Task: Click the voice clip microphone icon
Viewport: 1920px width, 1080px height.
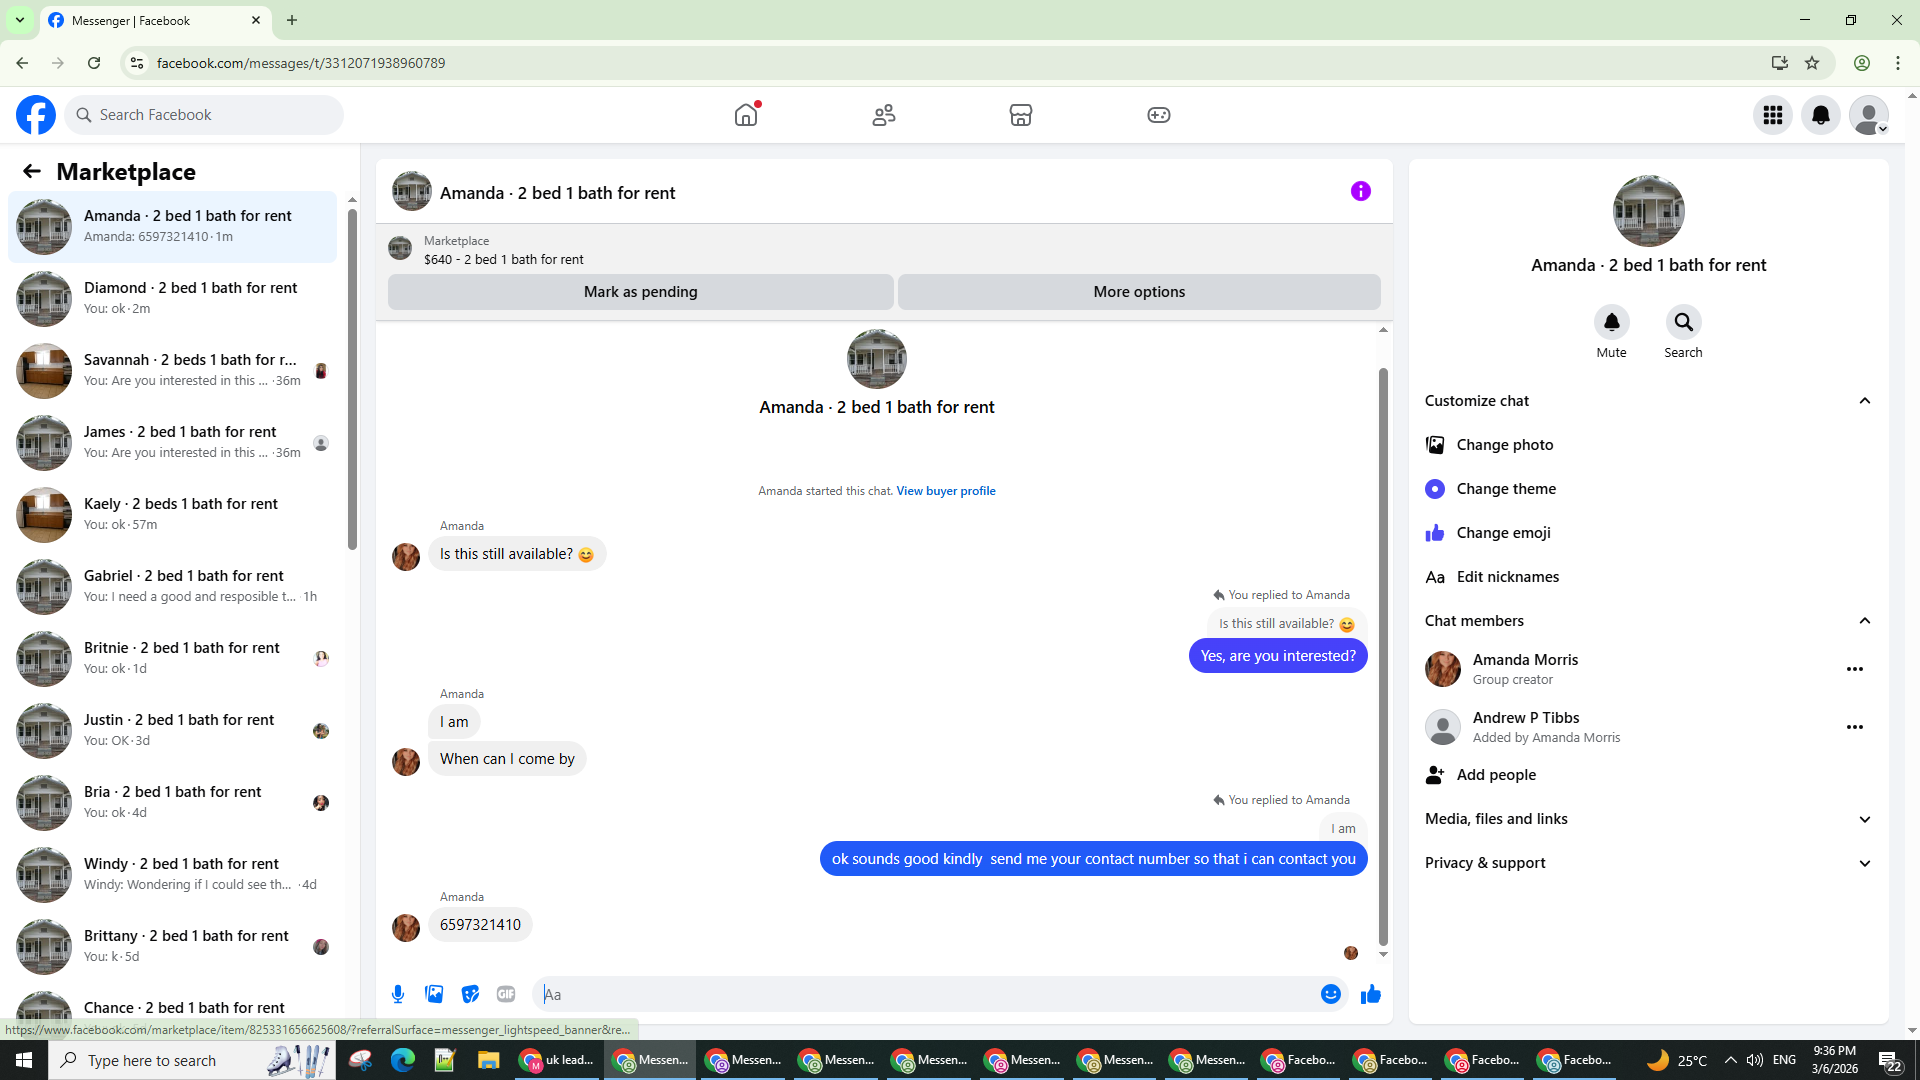Action: click(398, 994)
